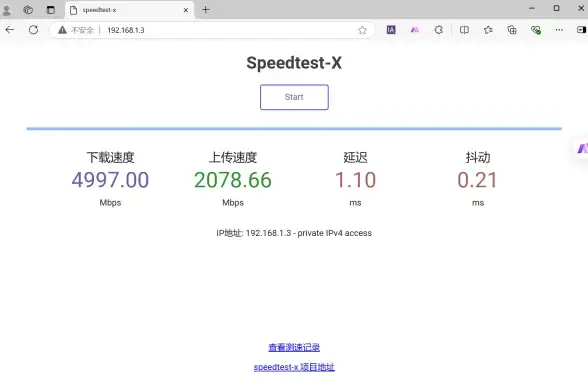Click the blue progress bar line

click(x=294, y=129)
